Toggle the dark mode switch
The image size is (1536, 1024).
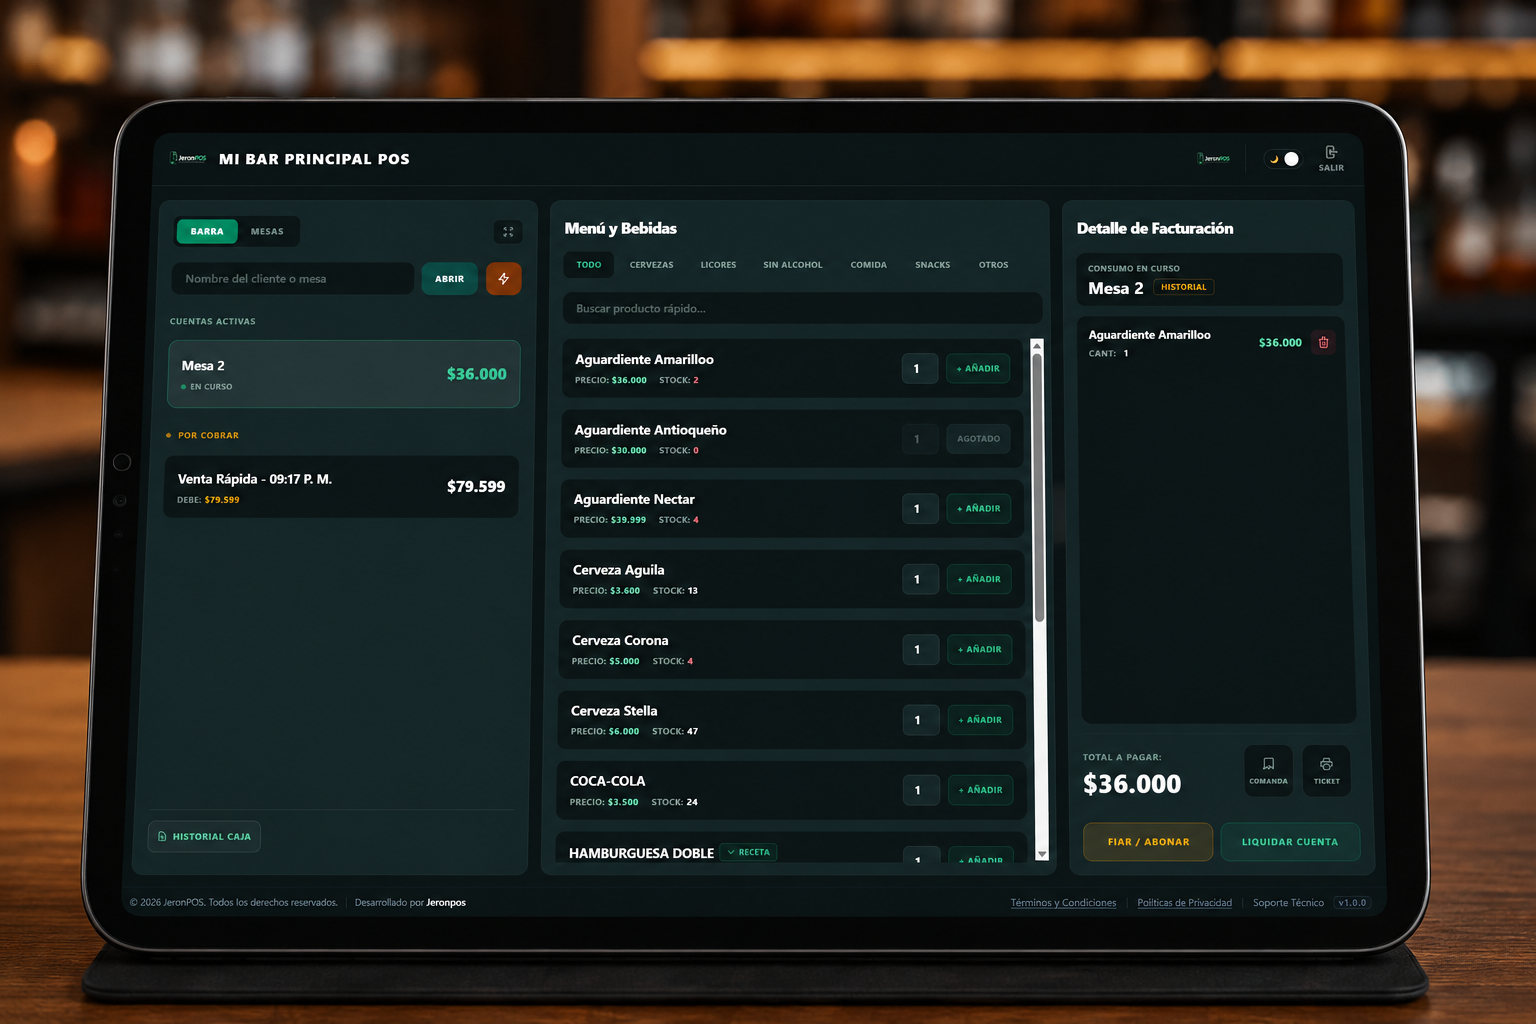click(1283, 159)
